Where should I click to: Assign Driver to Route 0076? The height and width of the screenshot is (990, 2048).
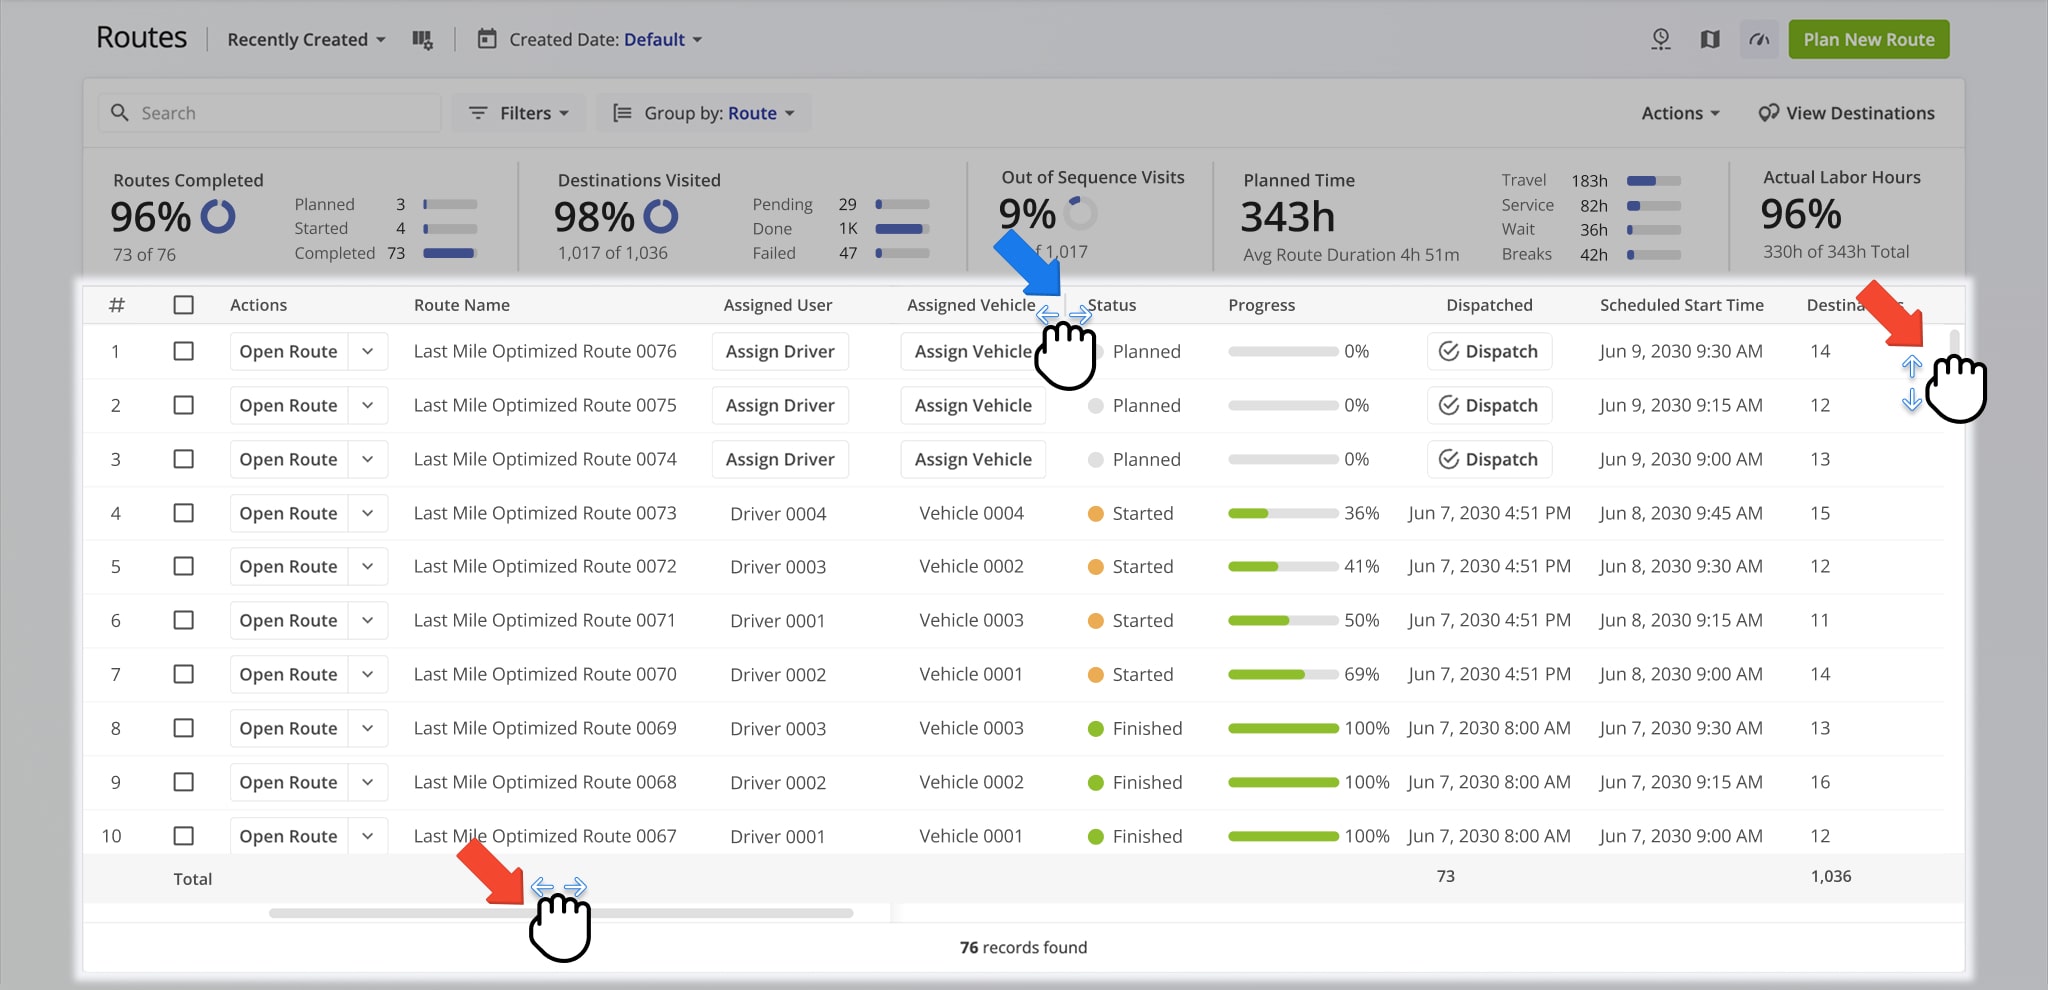(780, 351)
